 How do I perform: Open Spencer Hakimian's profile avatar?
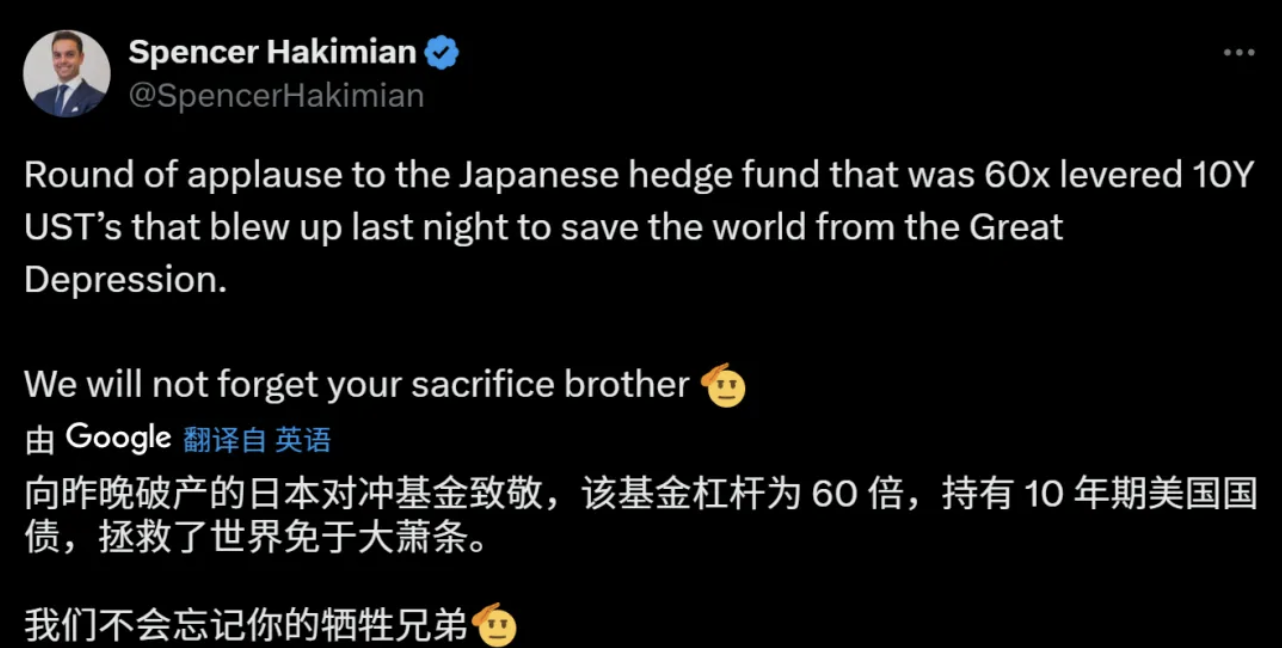[x=67, y=74]
